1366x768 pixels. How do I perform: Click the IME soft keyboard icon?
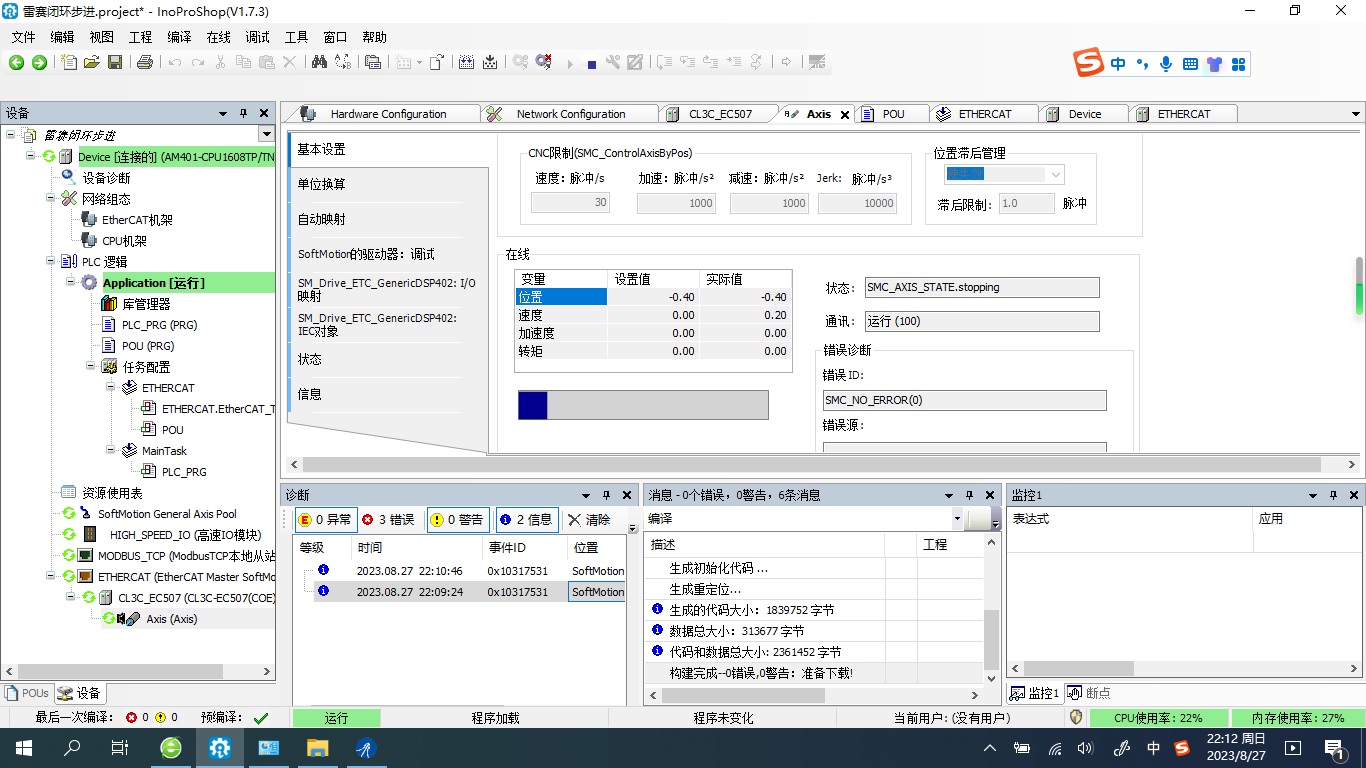click(1190, 64)
